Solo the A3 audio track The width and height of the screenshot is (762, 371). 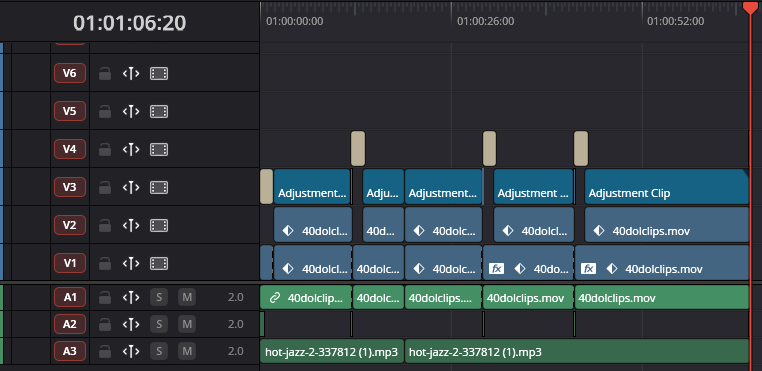point(159,351)
